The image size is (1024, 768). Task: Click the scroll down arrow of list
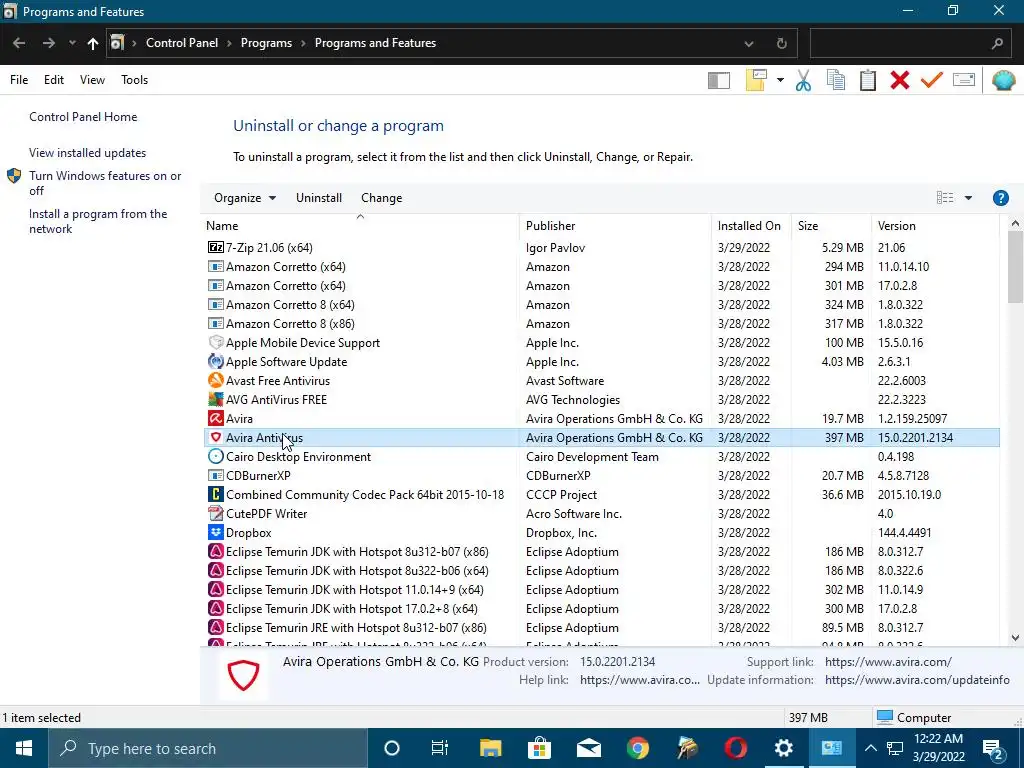tap(1015, 638)
